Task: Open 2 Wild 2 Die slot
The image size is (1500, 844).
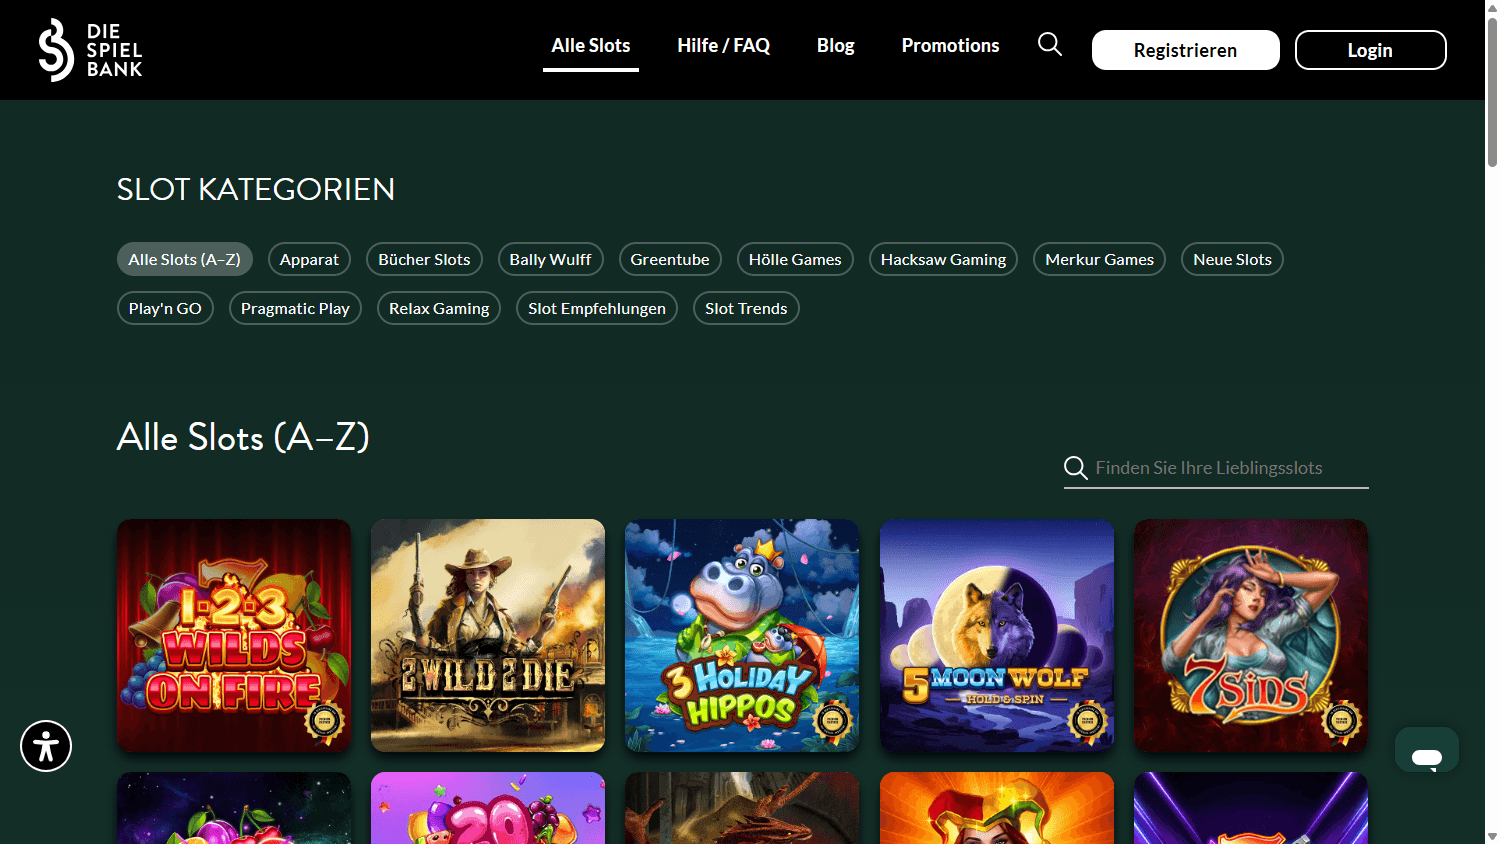Action: [x=488, y=635]
